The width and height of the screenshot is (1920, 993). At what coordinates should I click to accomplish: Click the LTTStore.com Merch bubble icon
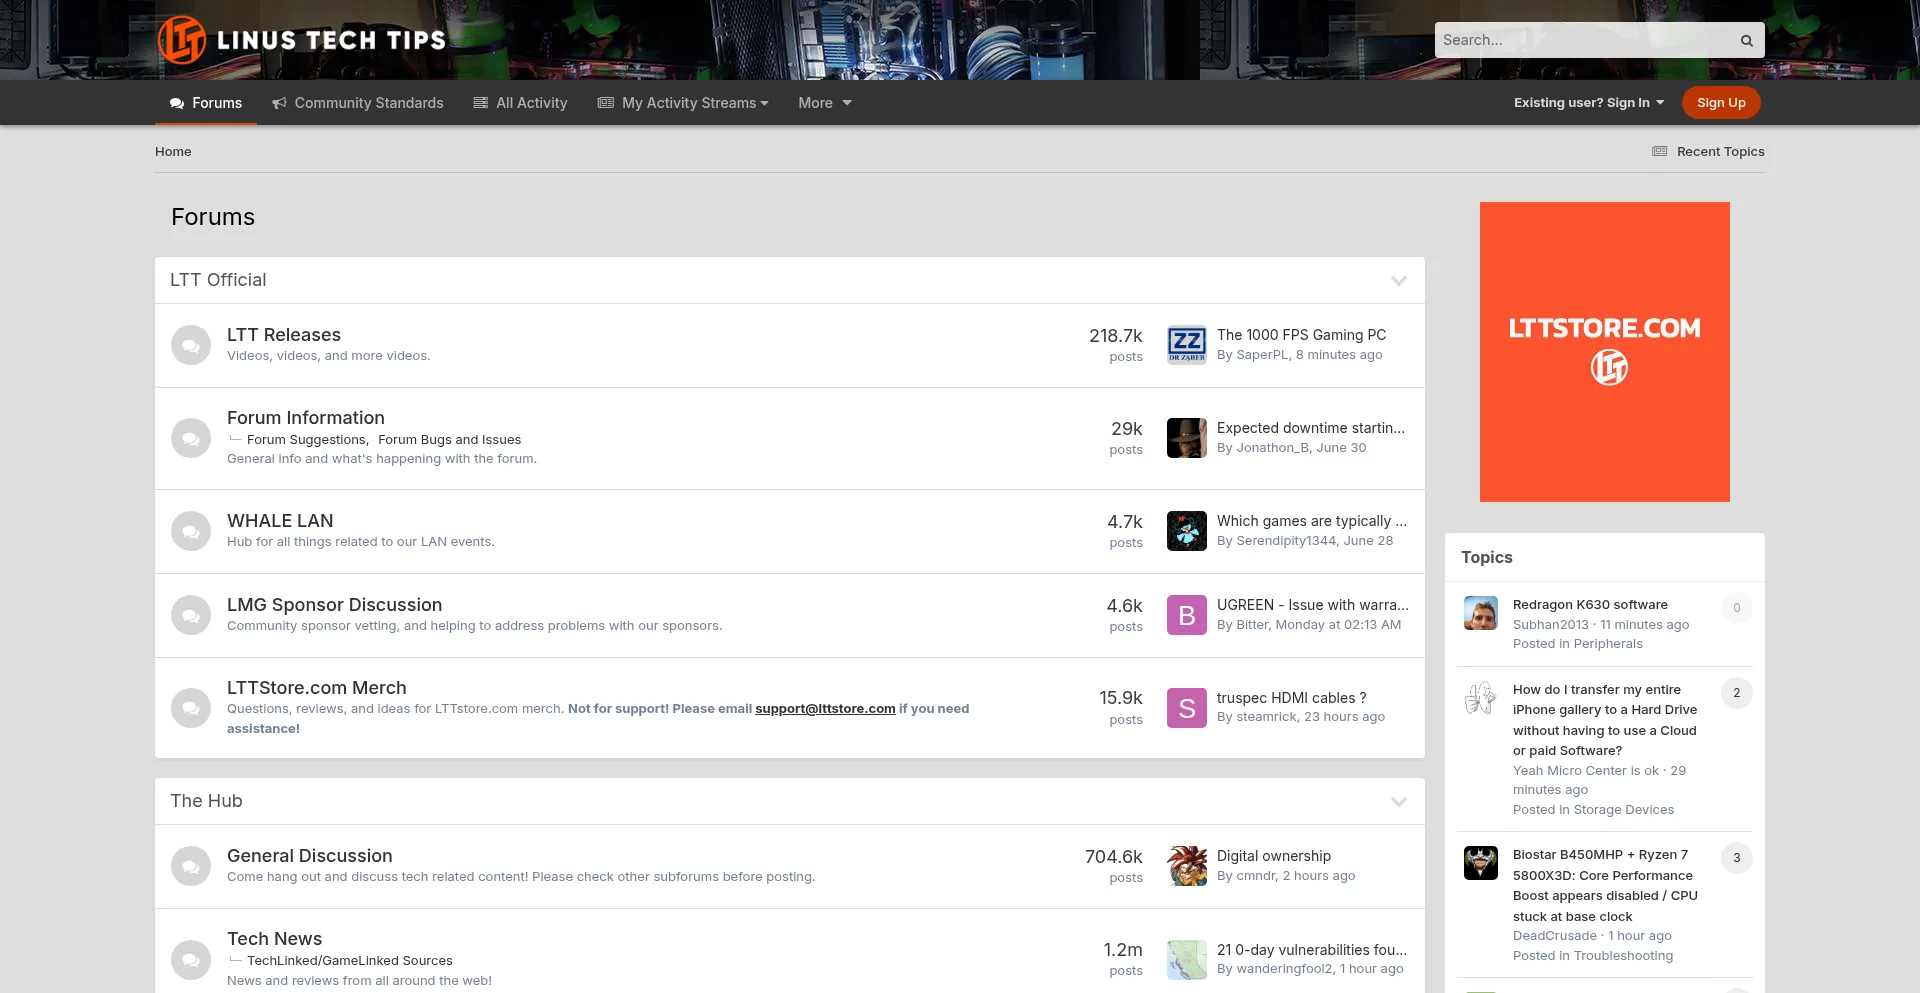pos(191,708)
